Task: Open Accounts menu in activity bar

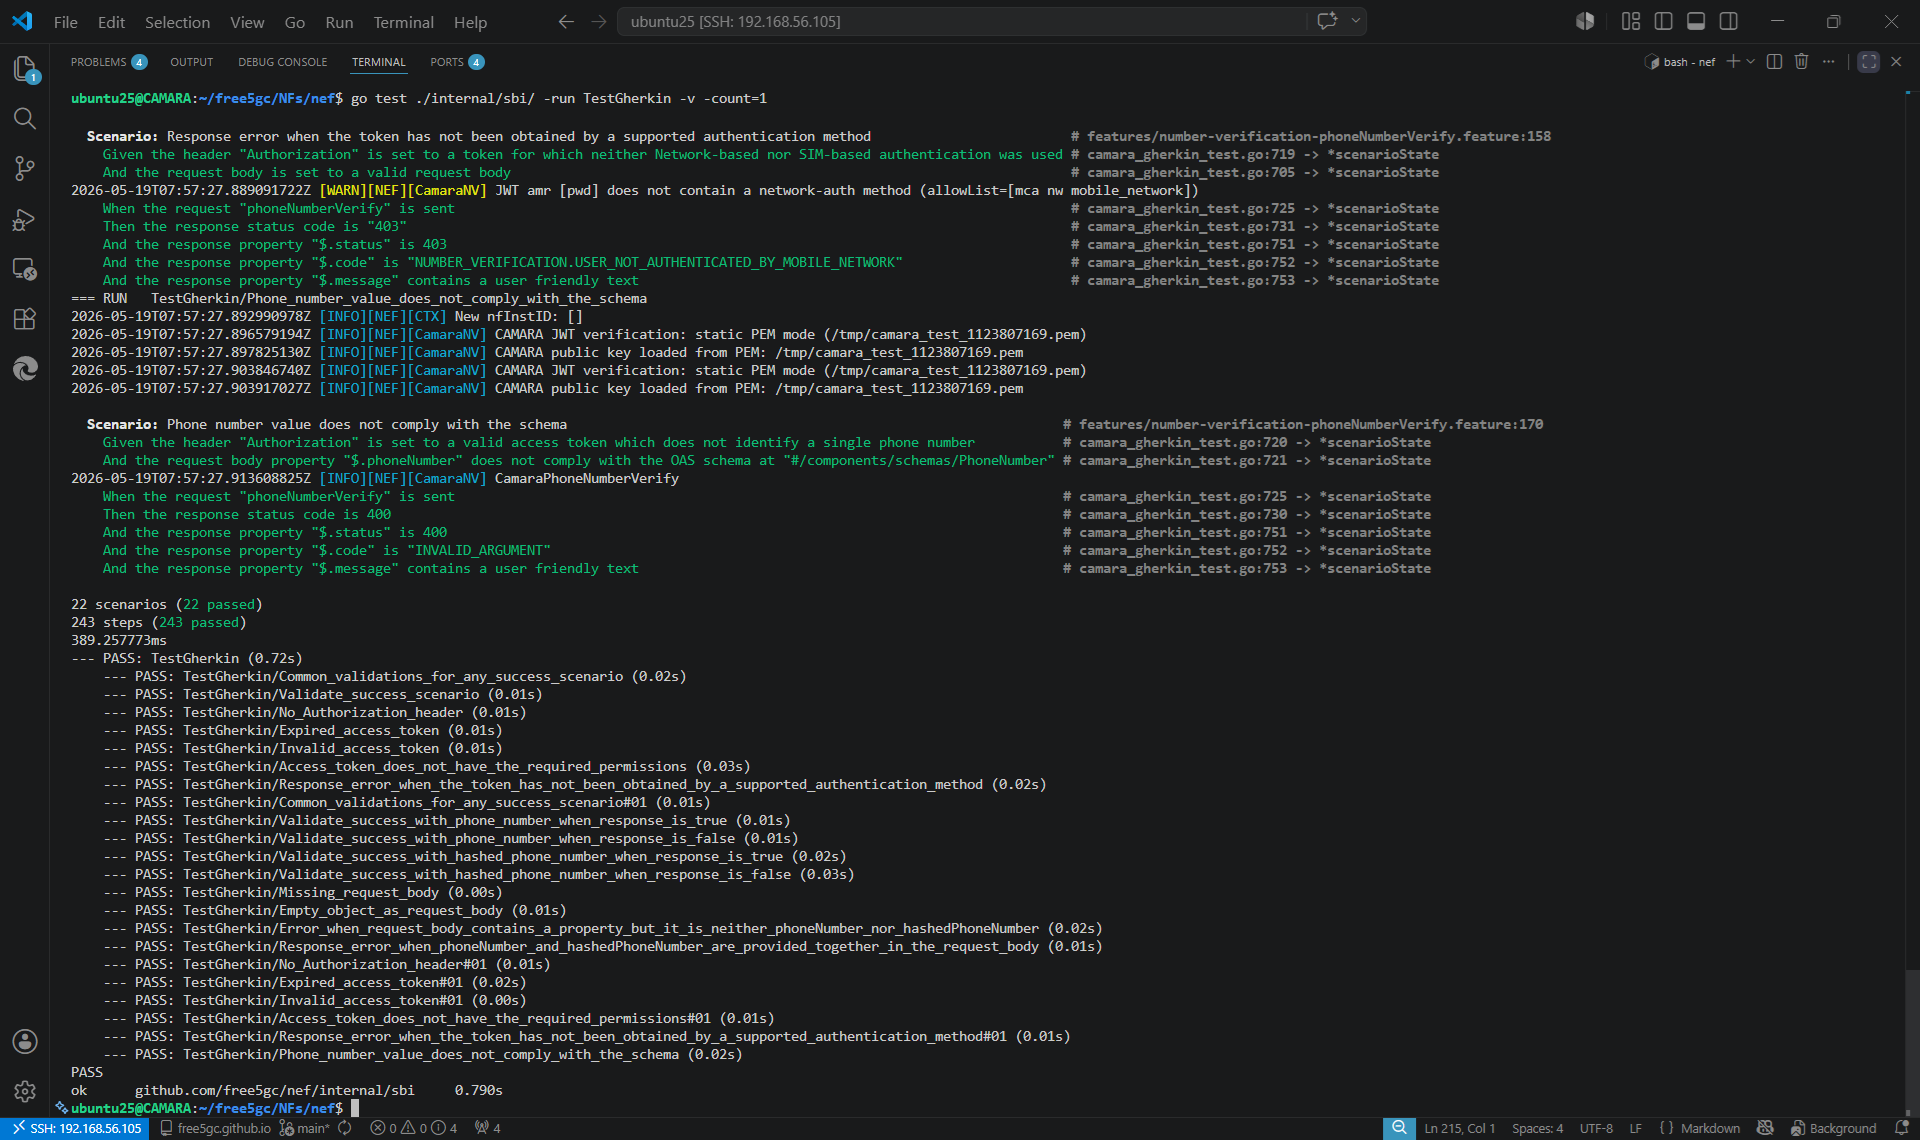Action: pyautogui.click(x=25, y=1041)
